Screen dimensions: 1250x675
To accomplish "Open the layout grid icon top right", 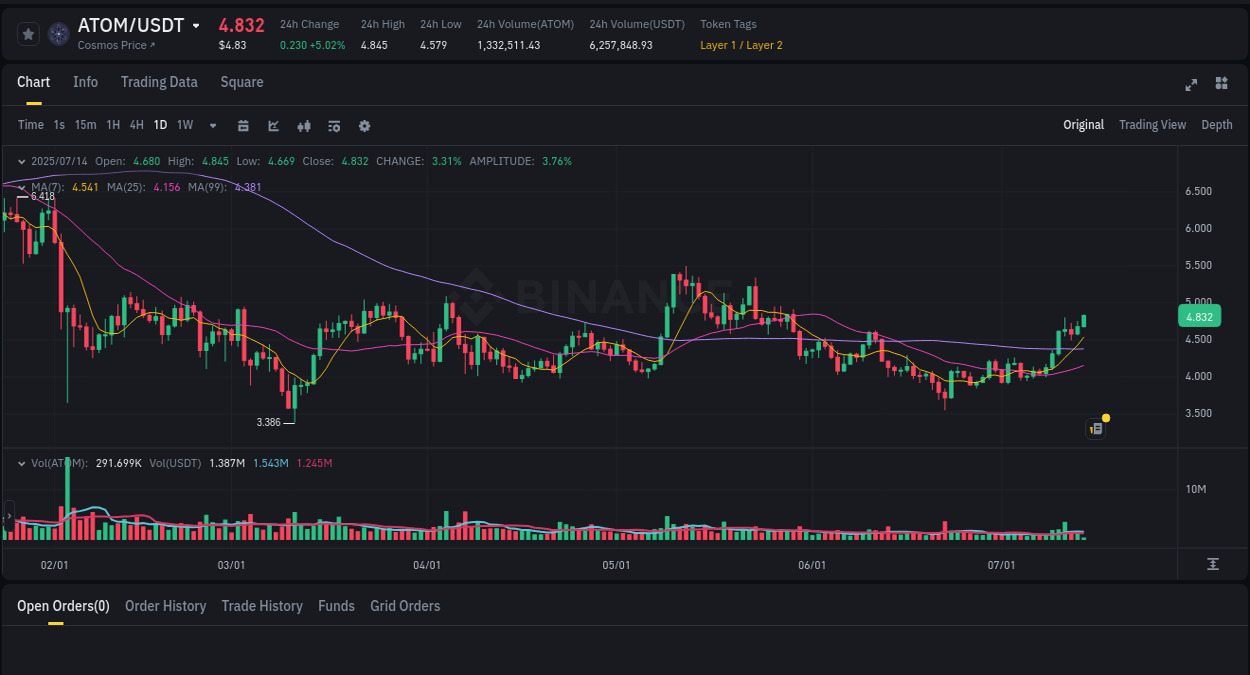I will [x=1221, y=85].
